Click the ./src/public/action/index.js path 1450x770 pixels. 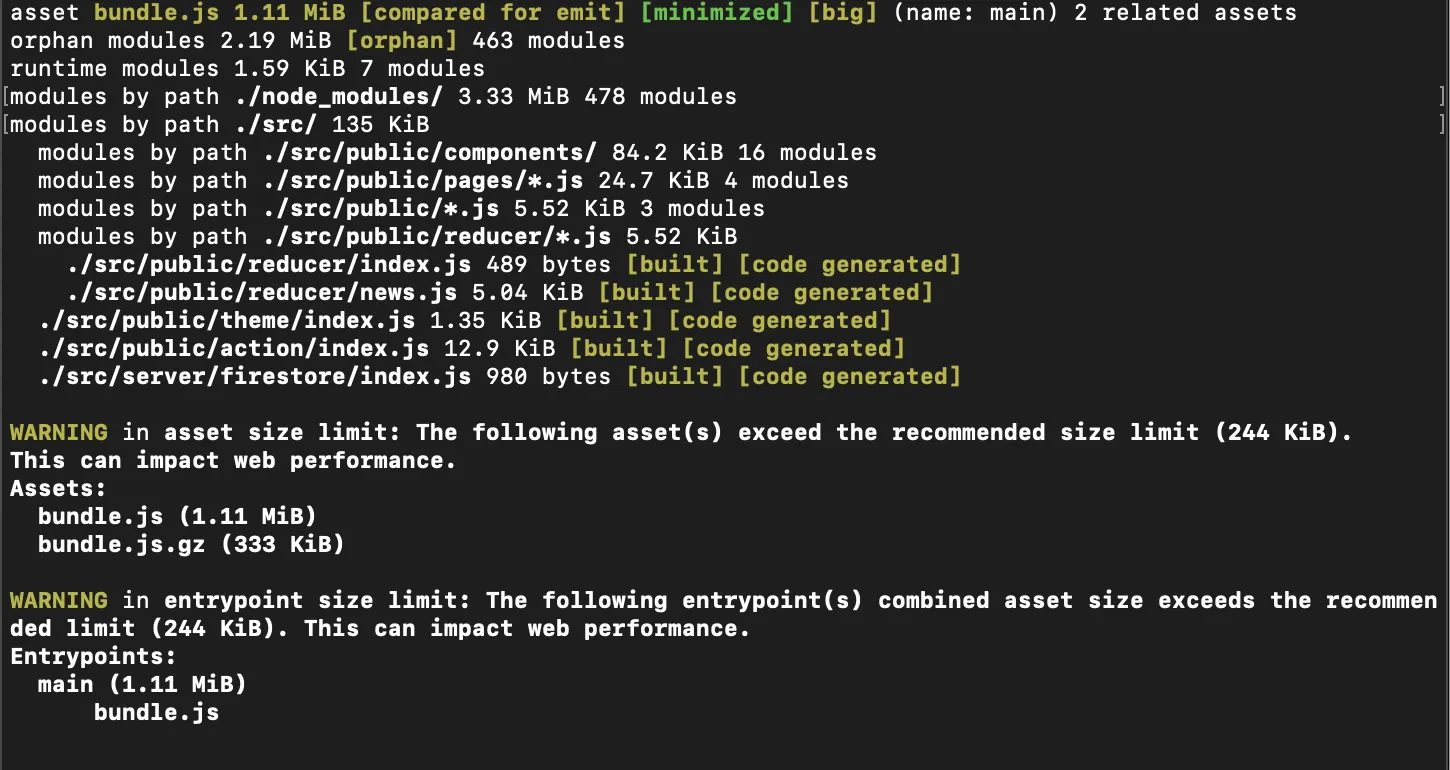click(x=234, y=349)
